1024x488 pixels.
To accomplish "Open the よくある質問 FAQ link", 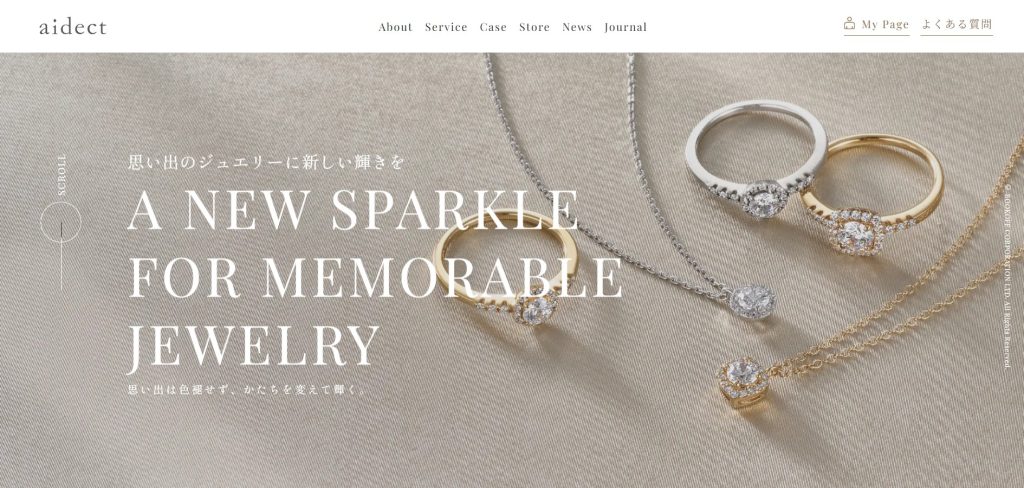I will click(957, 25).
